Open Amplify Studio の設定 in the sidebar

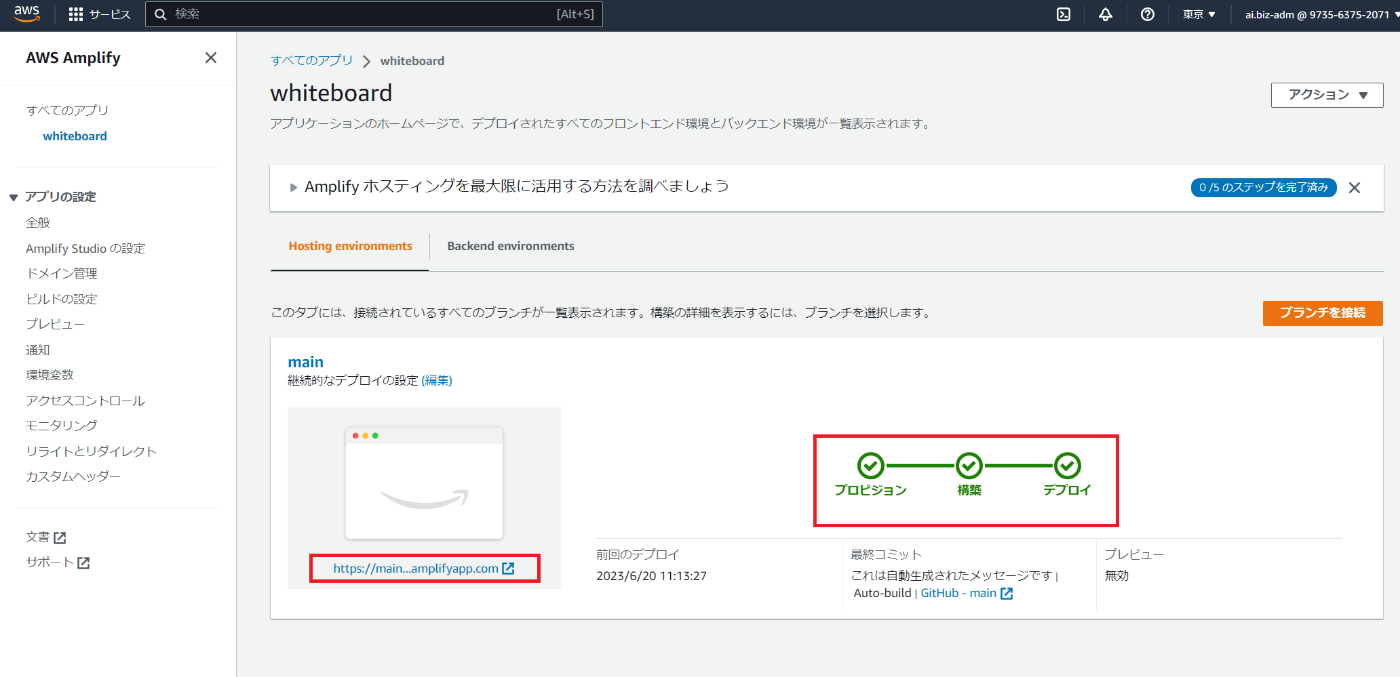click(85, 248)
